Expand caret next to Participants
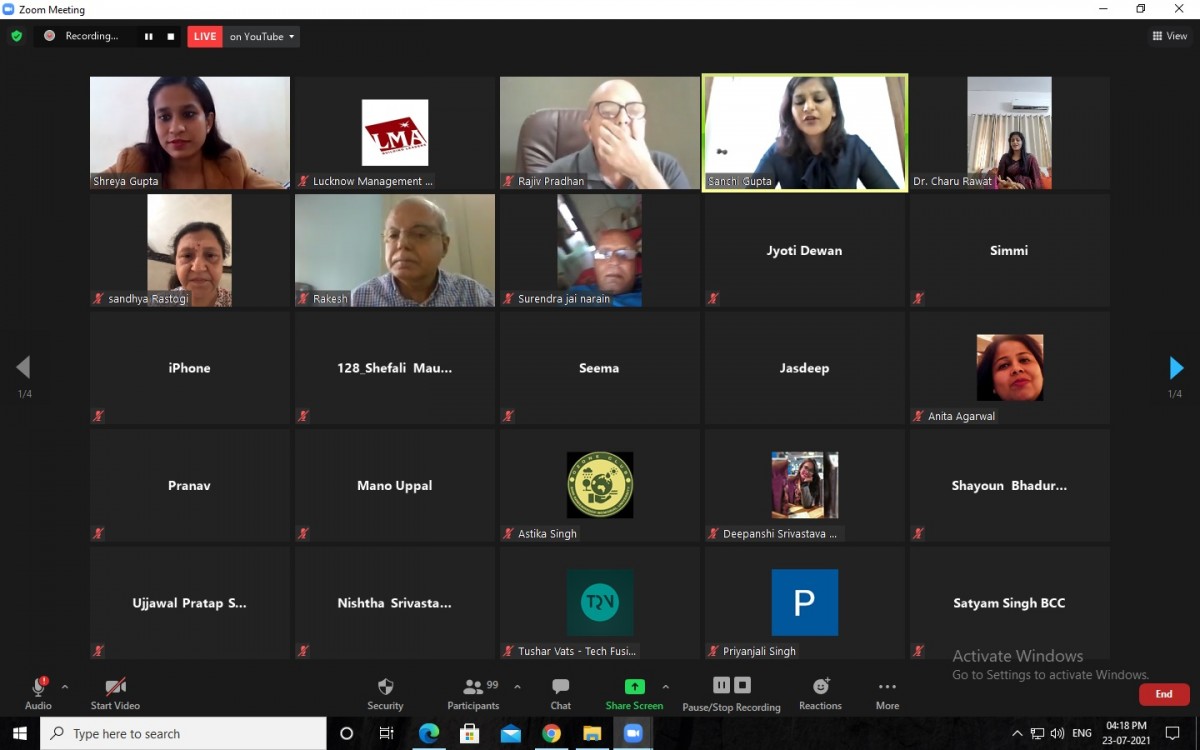Viewport: 1200px width, 750px height. [517, 687]
